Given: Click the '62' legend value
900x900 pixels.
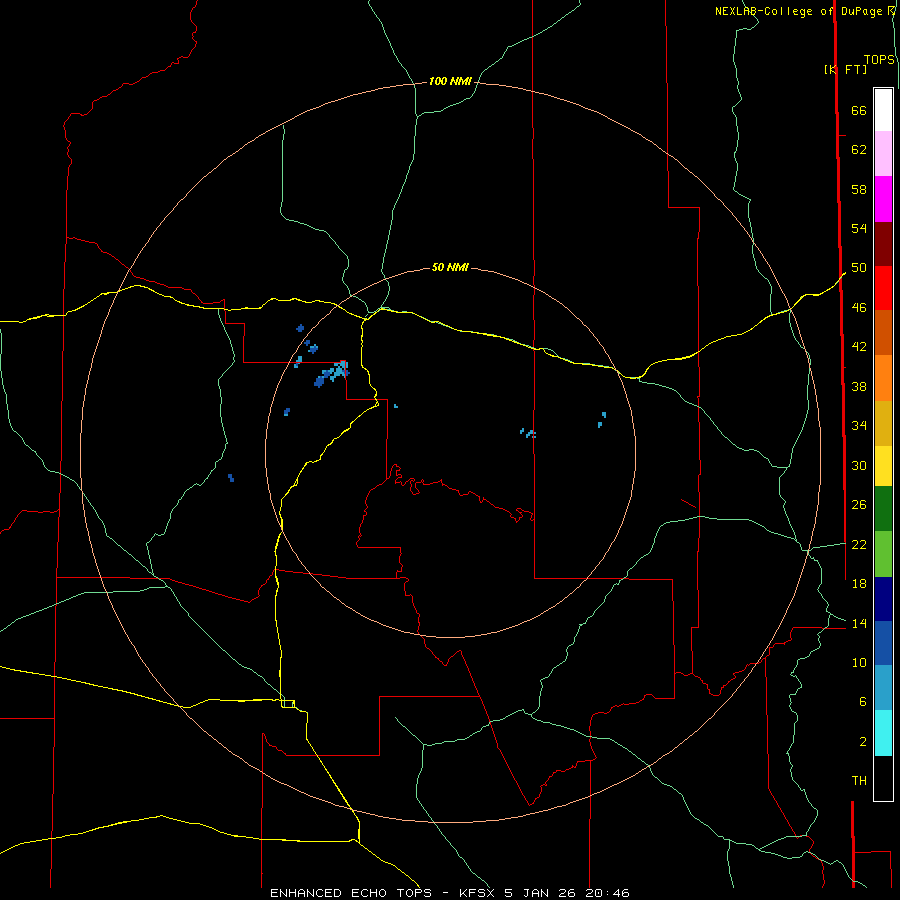Looking at the screenshot, I should tap(859, 150).
